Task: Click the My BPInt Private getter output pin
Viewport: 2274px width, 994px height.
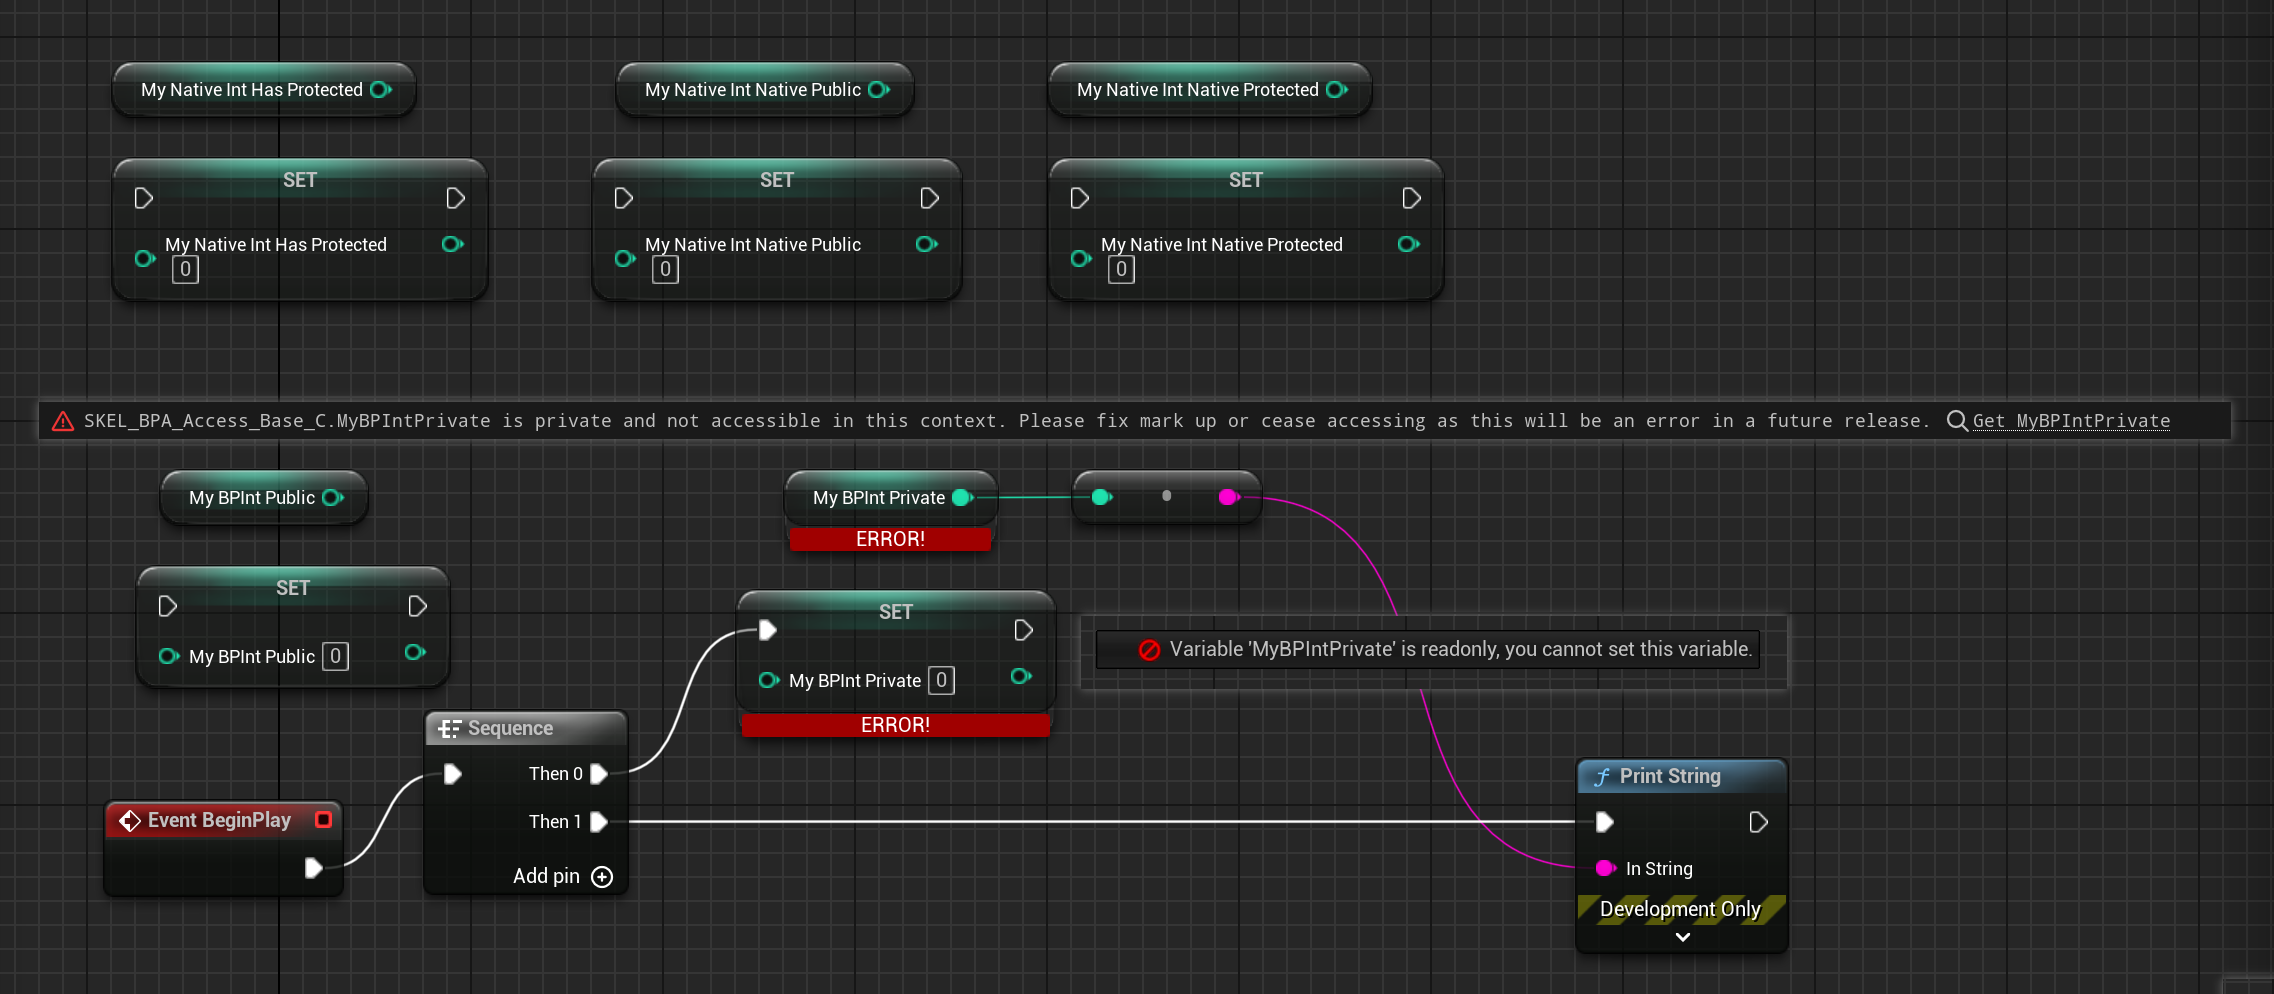Action: click(962, 498)
